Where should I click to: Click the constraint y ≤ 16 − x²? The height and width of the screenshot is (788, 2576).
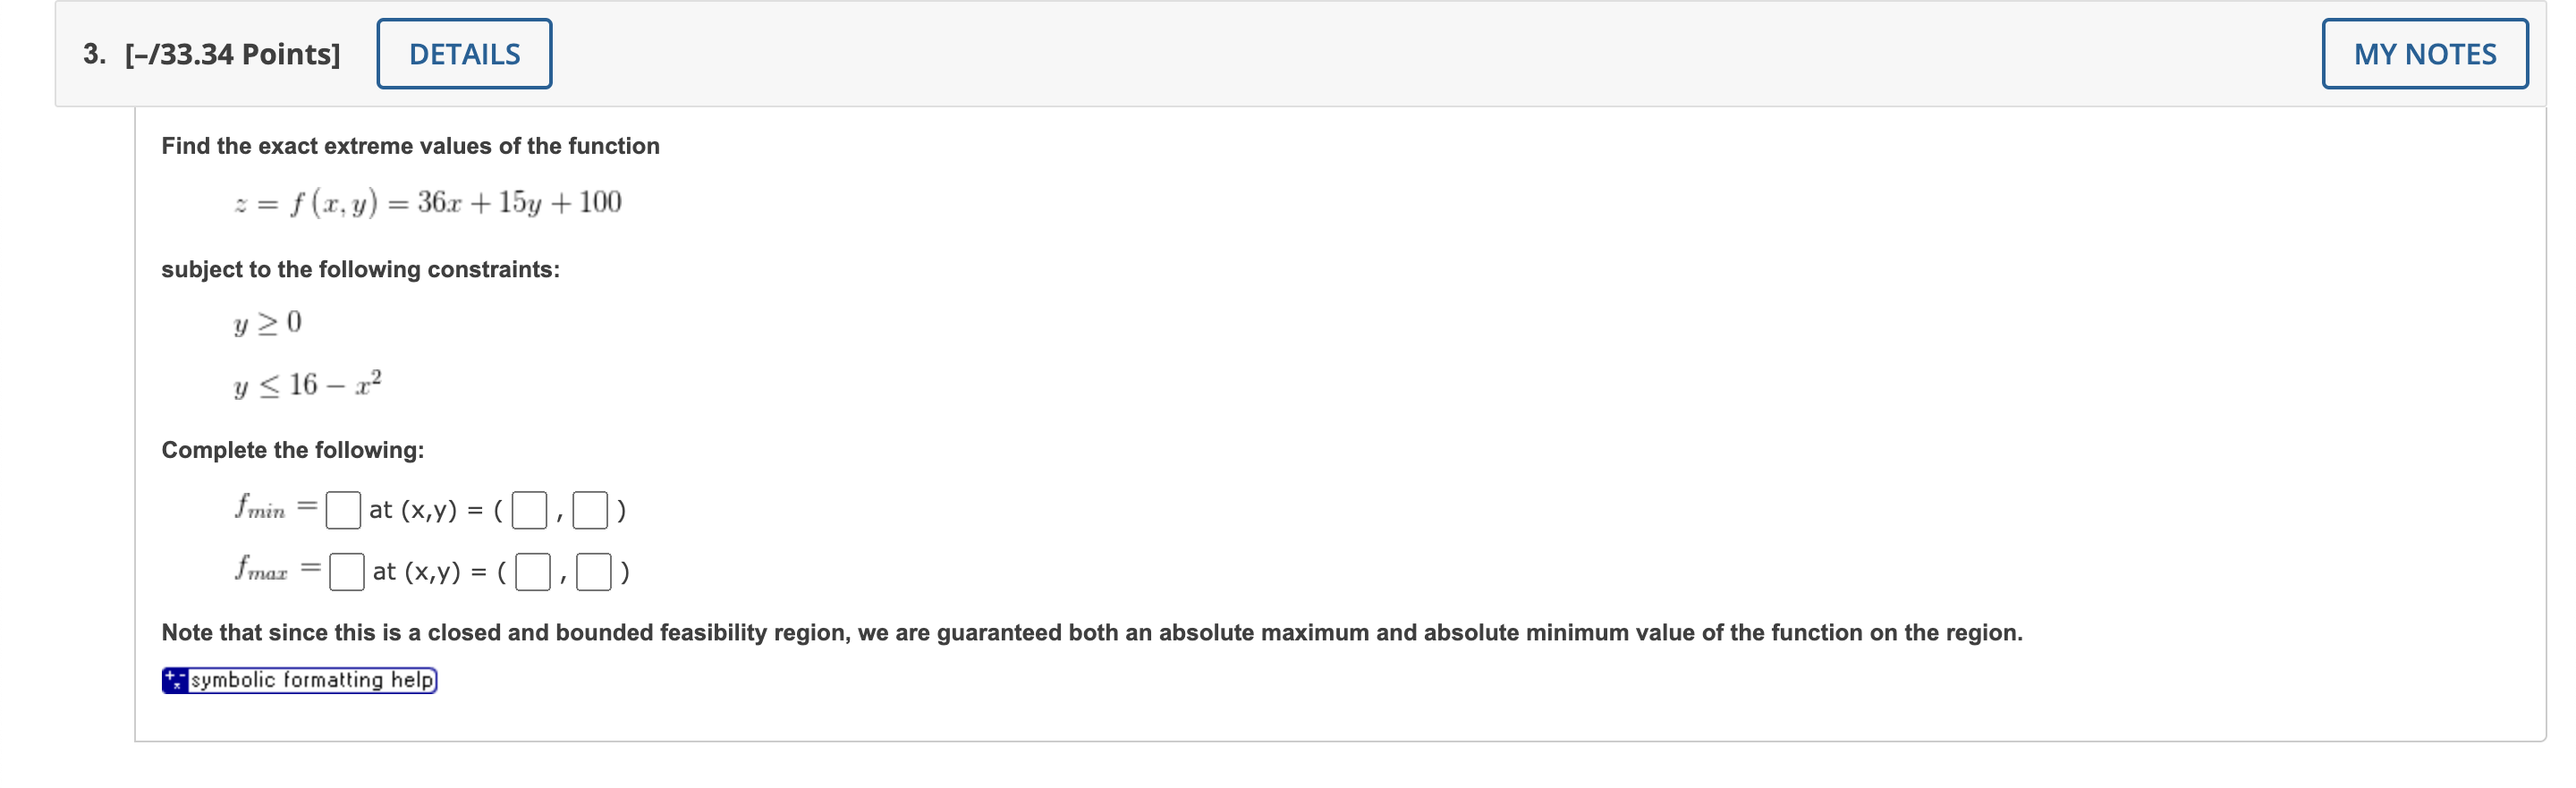[x=305, y=384]
